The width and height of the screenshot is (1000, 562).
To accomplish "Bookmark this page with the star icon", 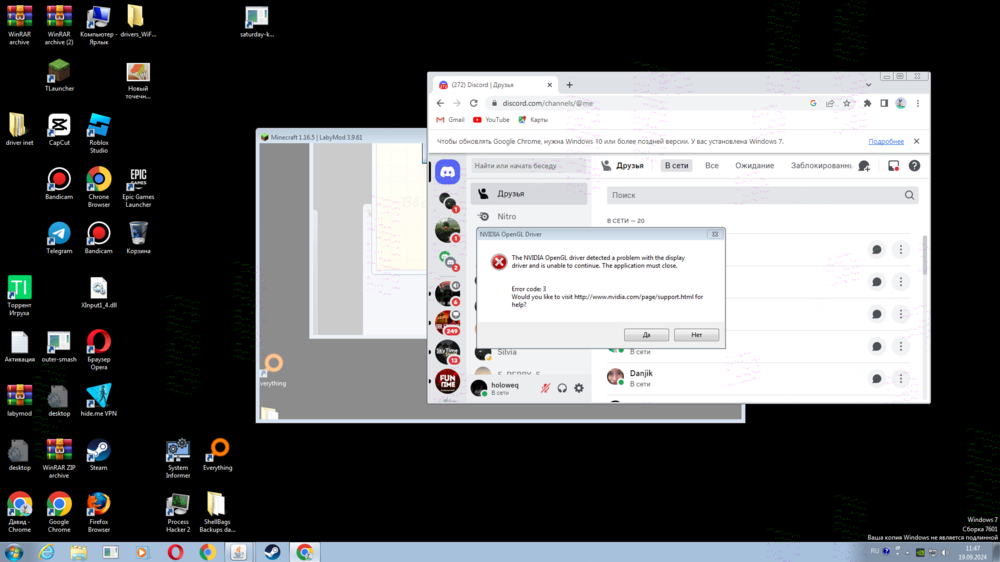I will (x=847, y=103).
